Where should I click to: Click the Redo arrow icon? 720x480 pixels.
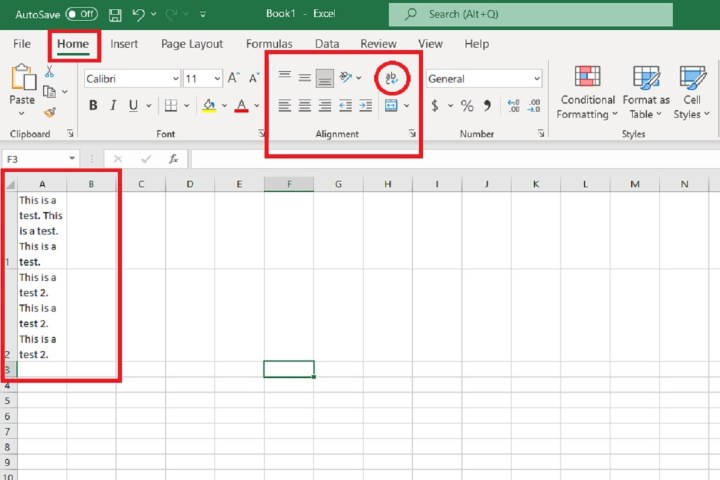pos(171,14)
